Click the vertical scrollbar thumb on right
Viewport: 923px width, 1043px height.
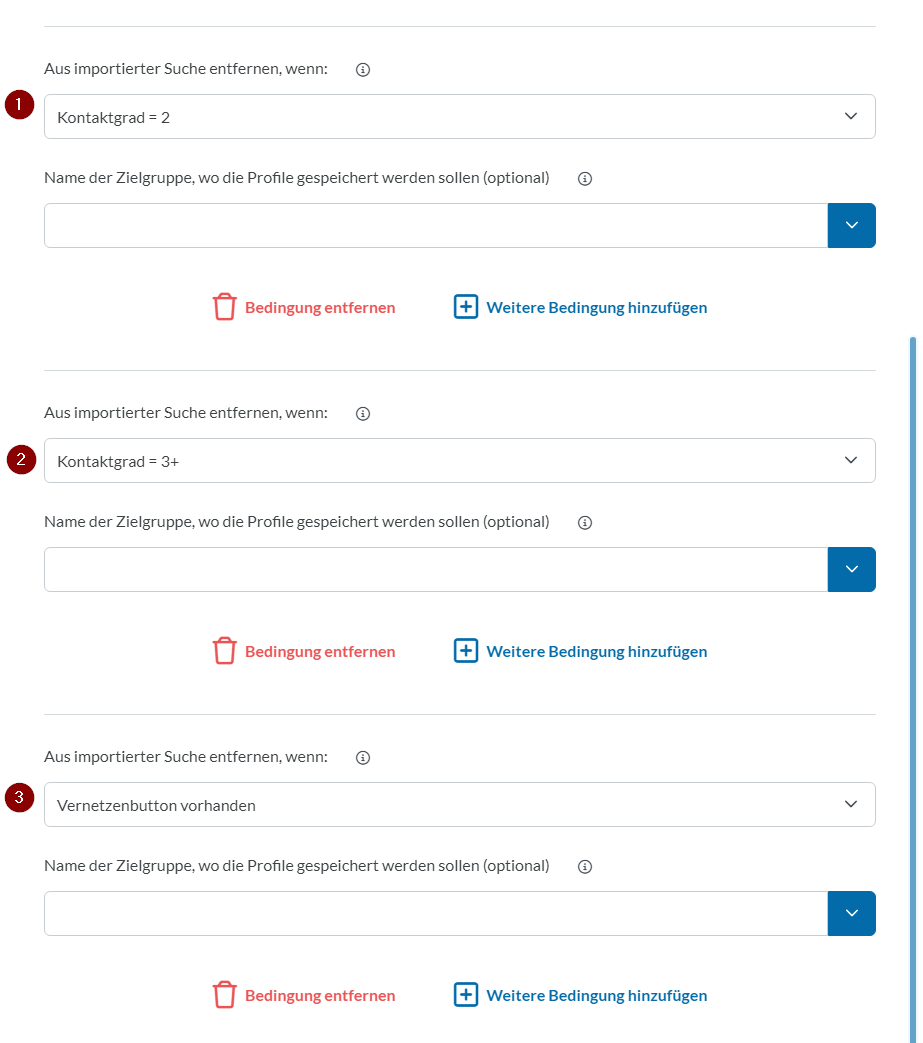coord(913,690)
